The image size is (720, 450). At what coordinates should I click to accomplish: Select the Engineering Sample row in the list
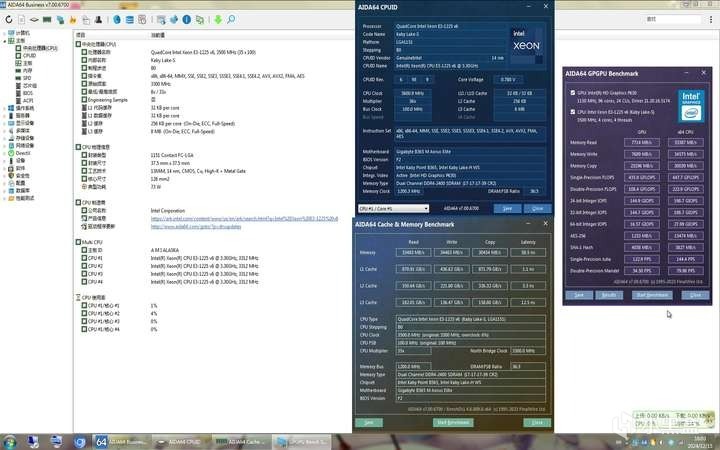[x=108, y=100]
